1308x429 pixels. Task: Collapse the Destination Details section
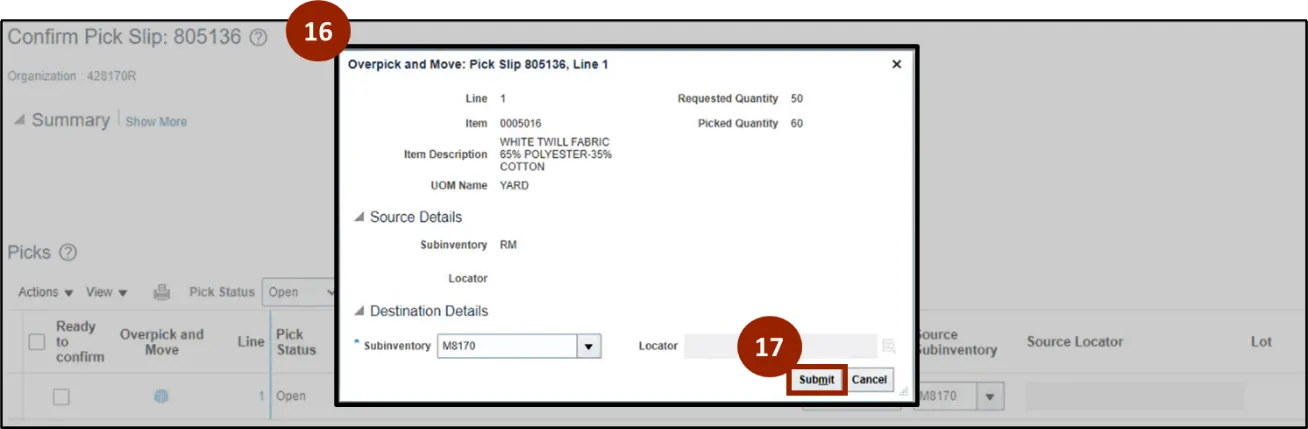[x=359, y=311]
